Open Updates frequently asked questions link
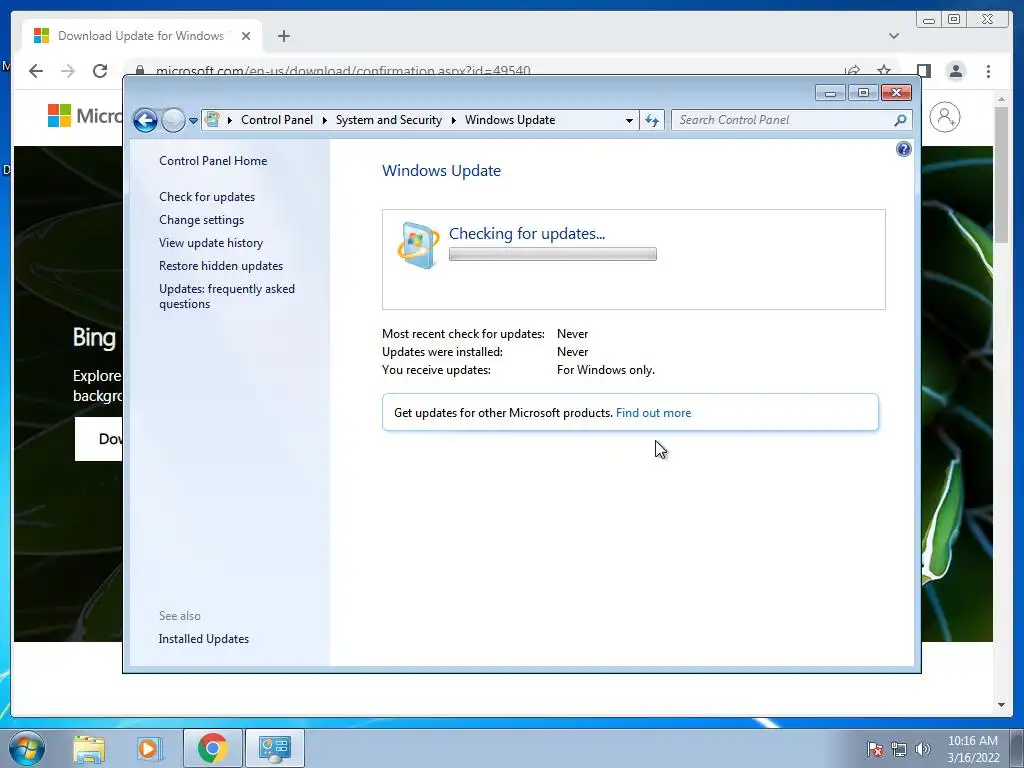Viewport: 1024px width, 768px height. [x=227, y=296]
